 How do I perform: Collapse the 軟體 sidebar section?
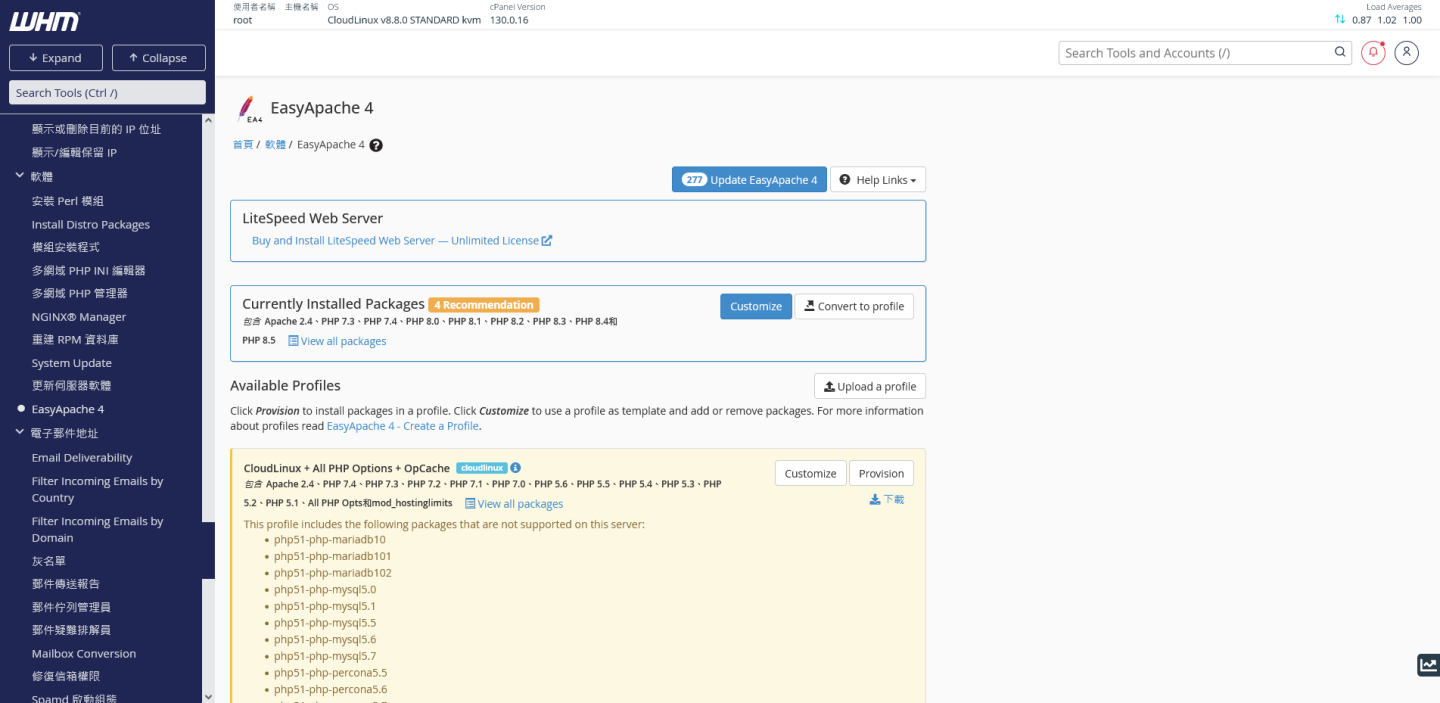[20, 176]
